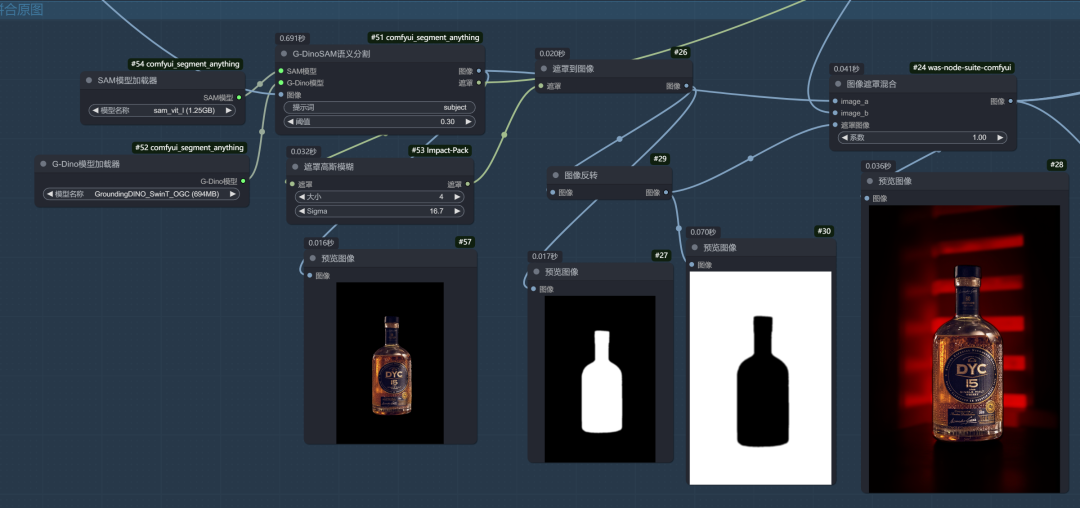The height and width of the screenshot is (508, 1080).
Task: Click the 遮罩 input port on 遮罩到图像
Action: click(541, 86)
